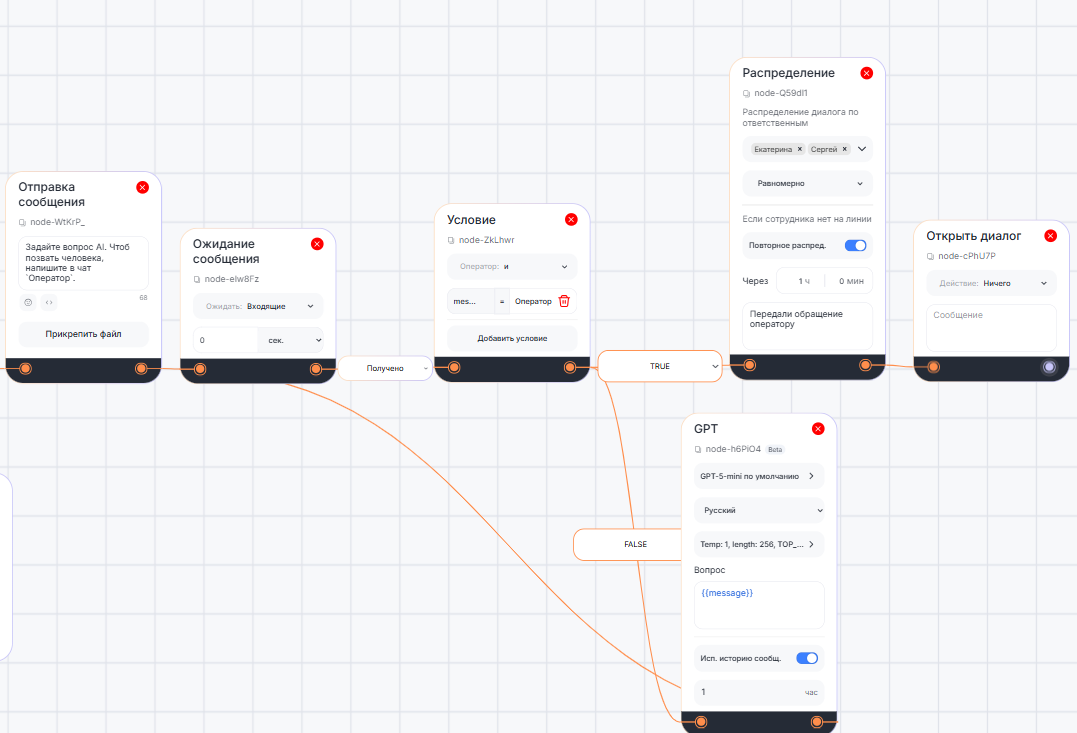Remove Екатерина tag from responsible list
This screenshot has width=1077, height=733.
coord(800,149)
